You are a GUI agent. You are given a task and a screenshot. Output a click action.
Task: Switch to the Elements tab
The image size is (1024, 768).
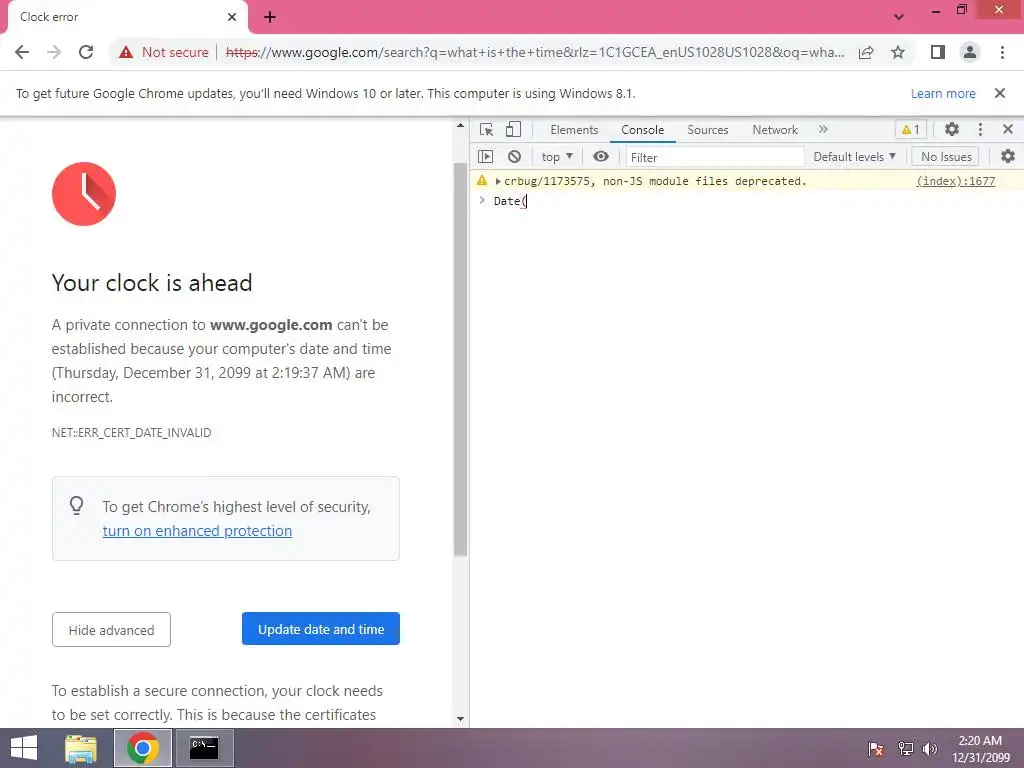(x=574, y=129)
